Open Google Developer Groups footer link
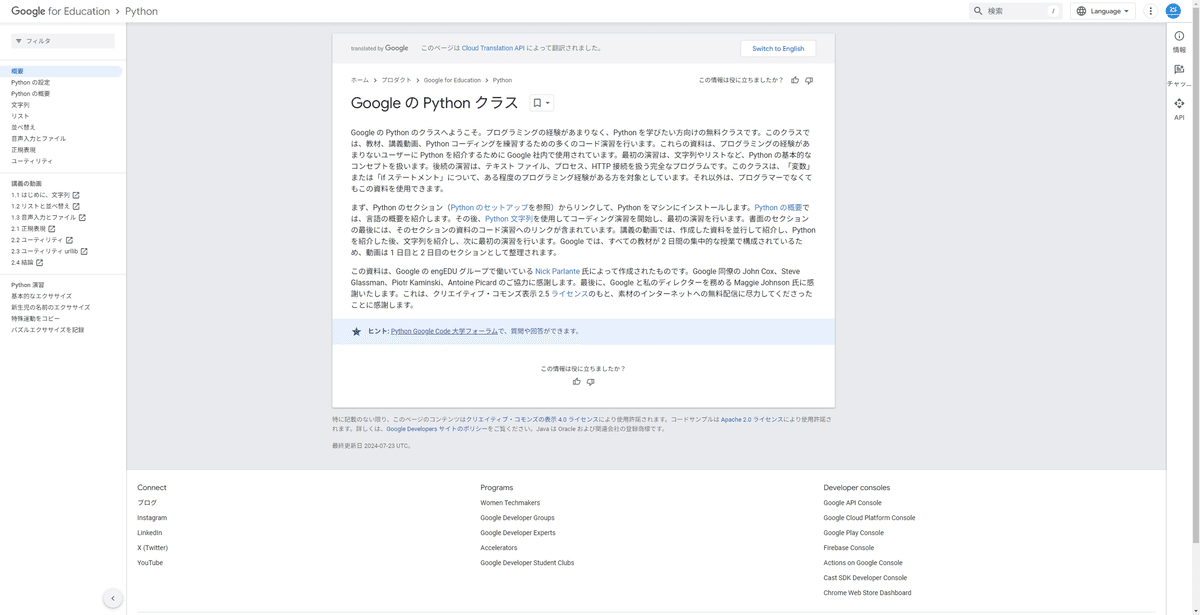 tap(517, 518)
